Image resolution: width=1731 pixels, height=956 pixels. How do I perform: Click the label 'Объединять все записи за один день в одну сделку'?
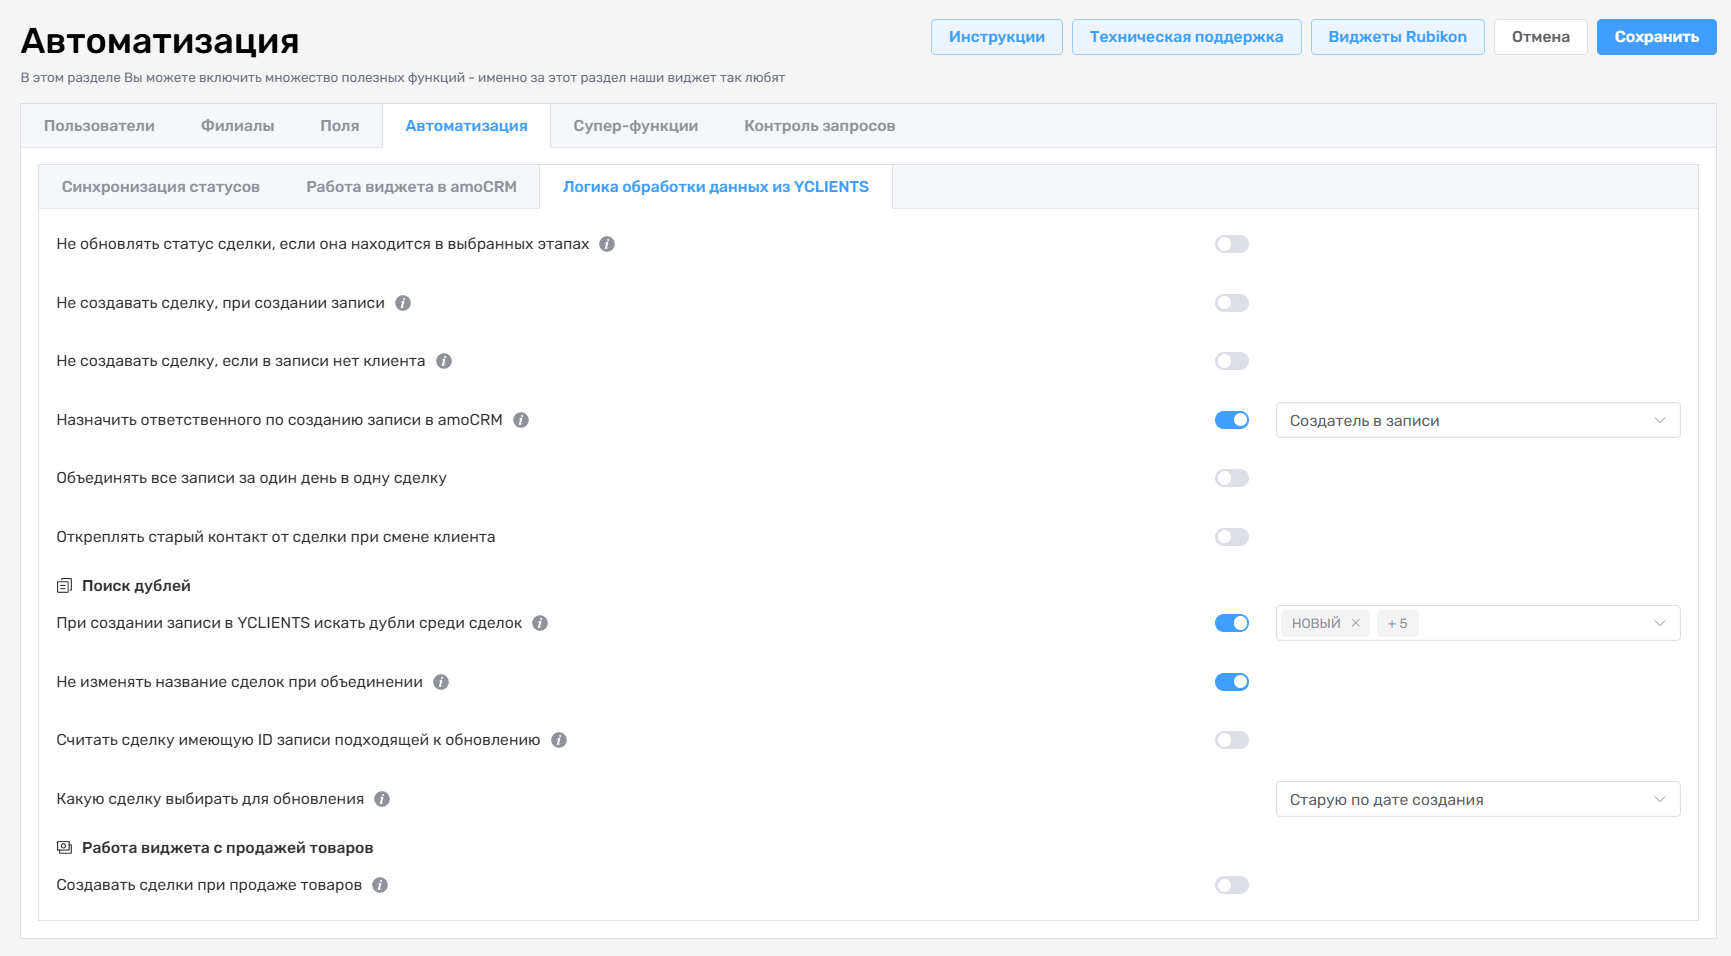pos(251,478)
